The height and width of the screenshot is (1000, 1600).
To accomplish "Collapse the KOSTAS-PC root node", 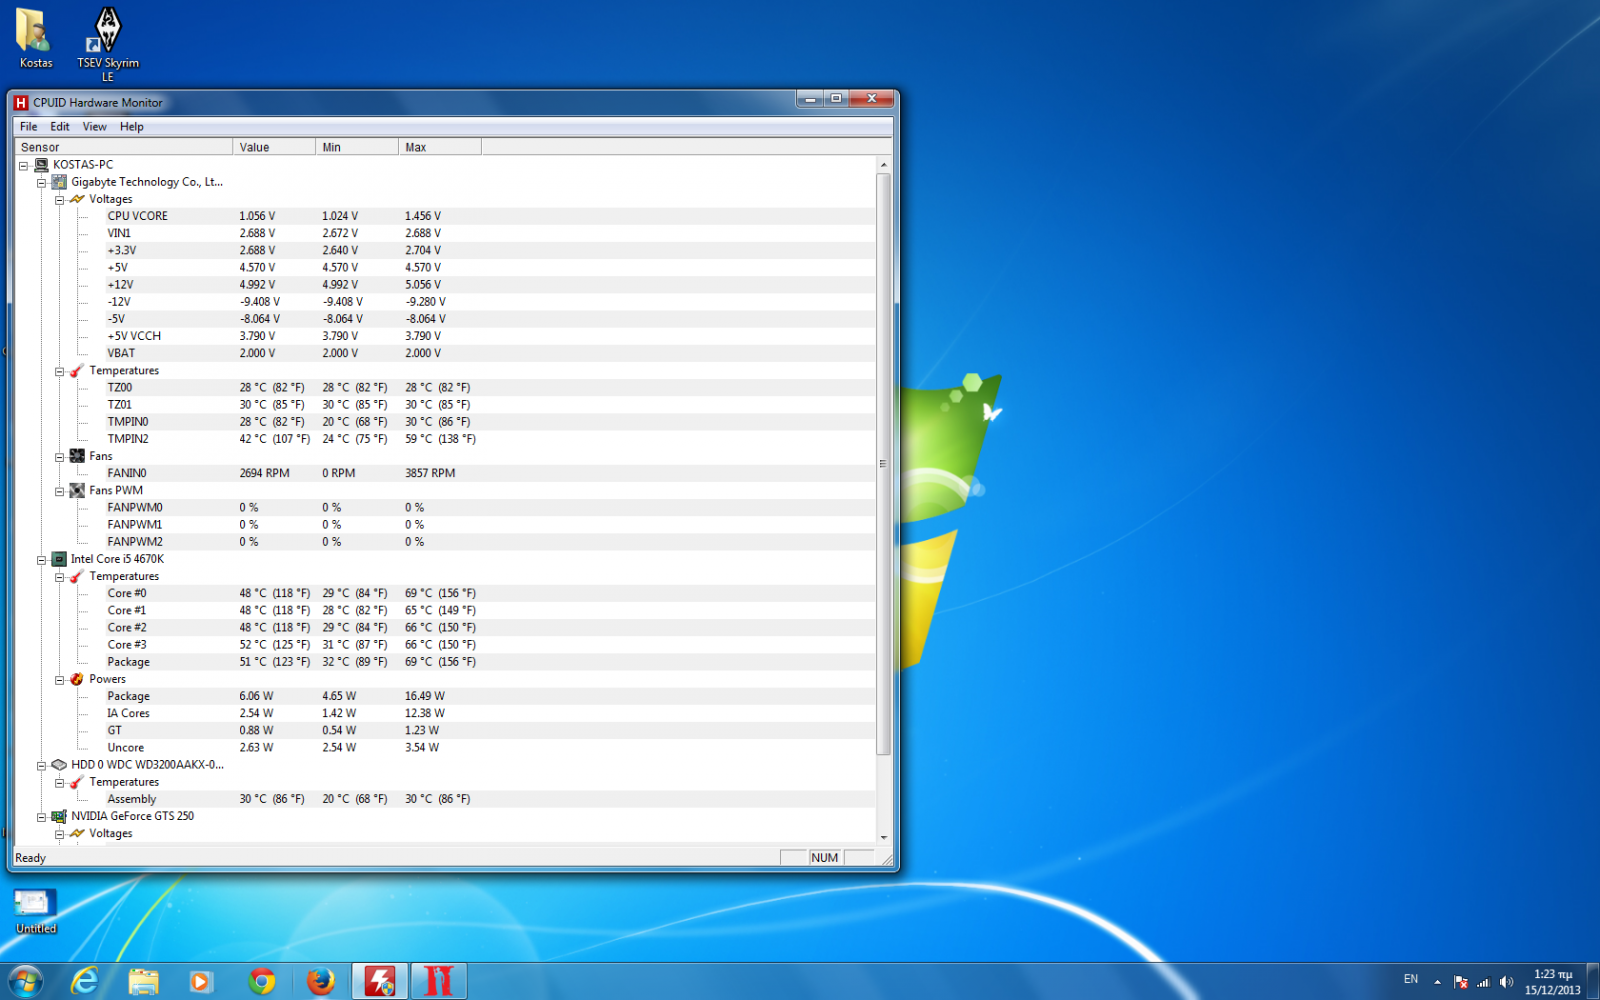I will coord(23,166).
